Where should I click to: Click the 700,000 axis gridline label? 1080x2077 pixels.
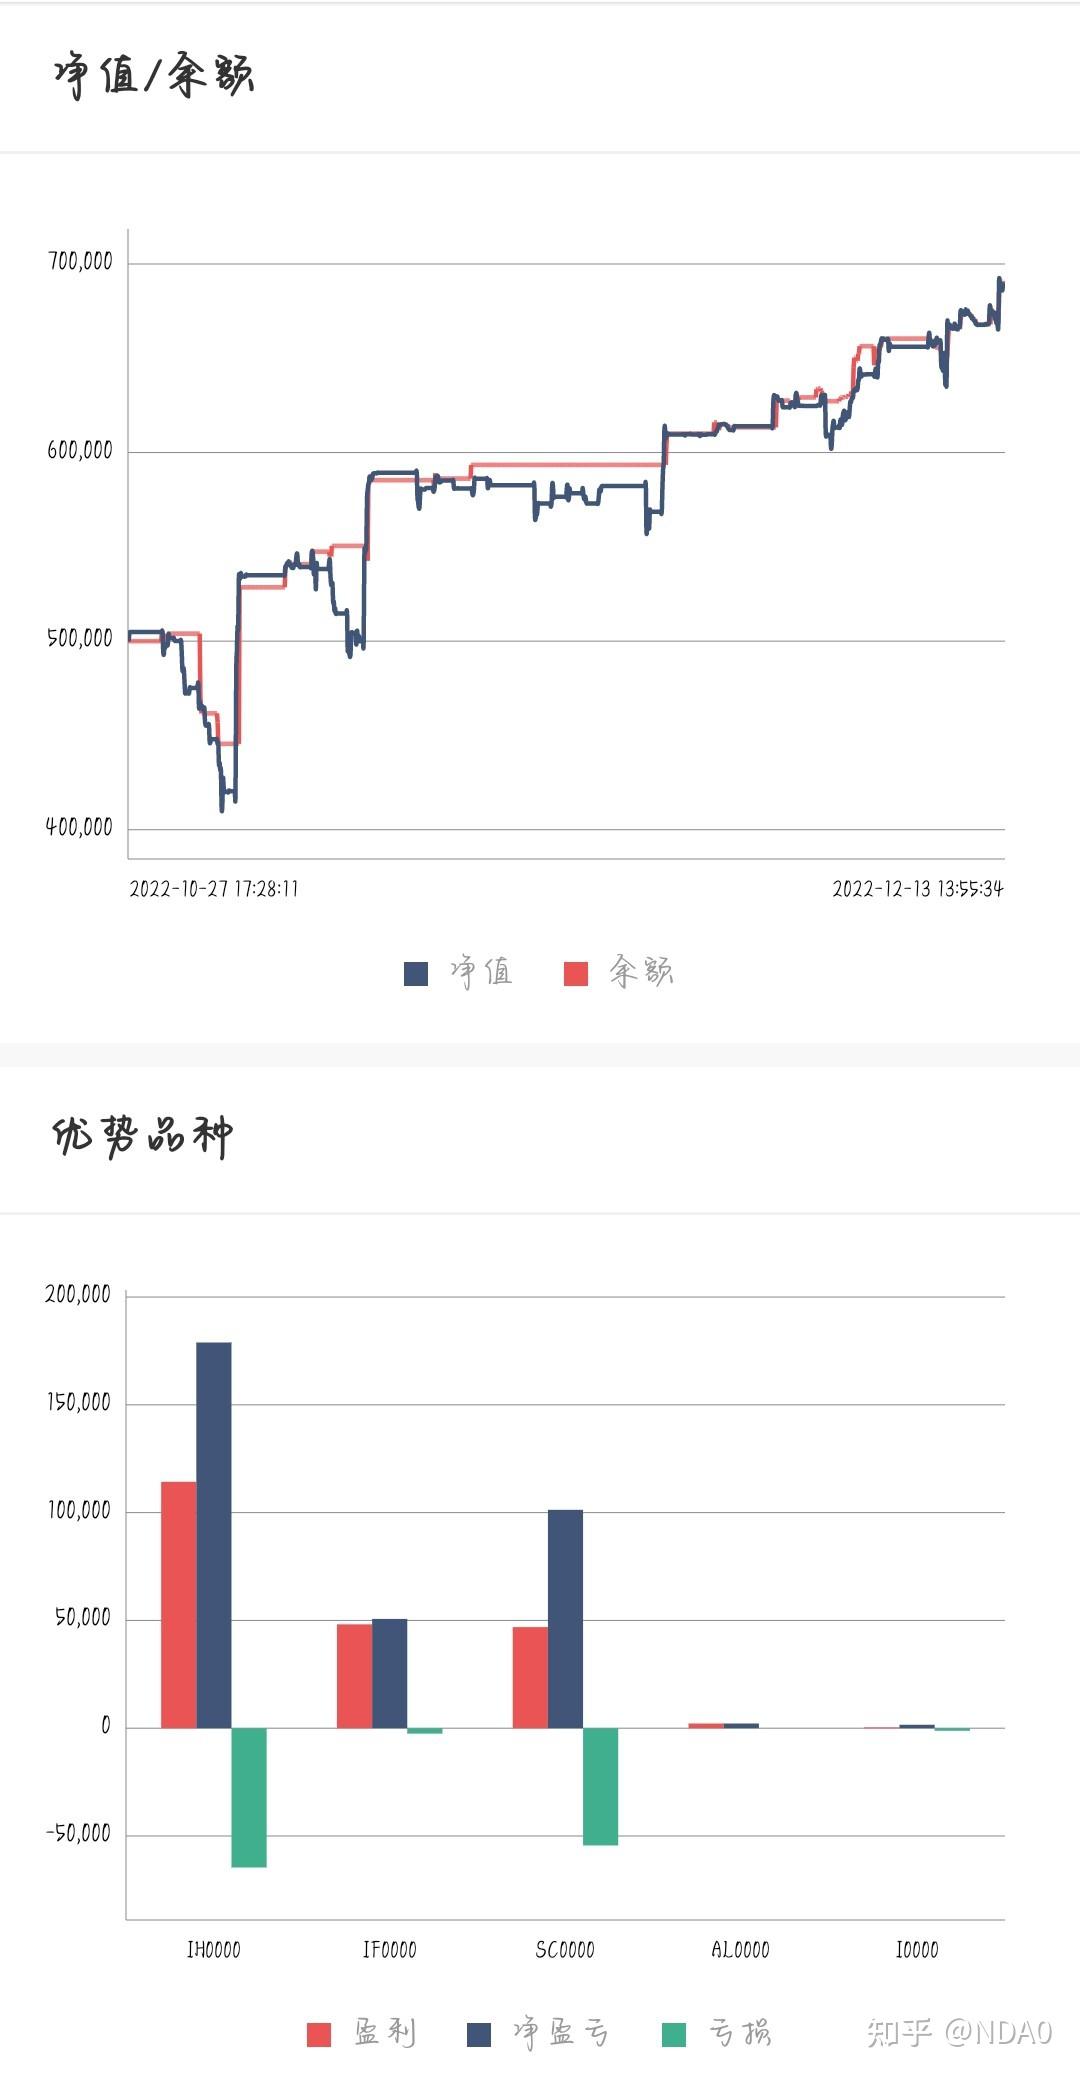coord(80,262)
